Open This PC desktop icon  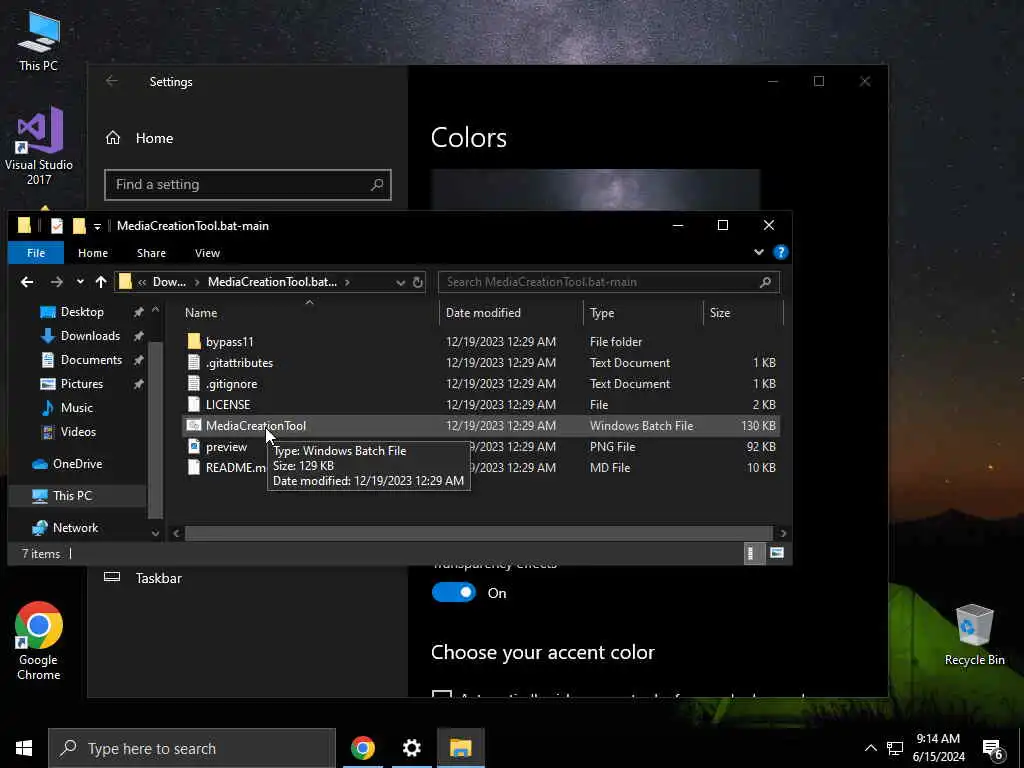(x=39, y=40)
